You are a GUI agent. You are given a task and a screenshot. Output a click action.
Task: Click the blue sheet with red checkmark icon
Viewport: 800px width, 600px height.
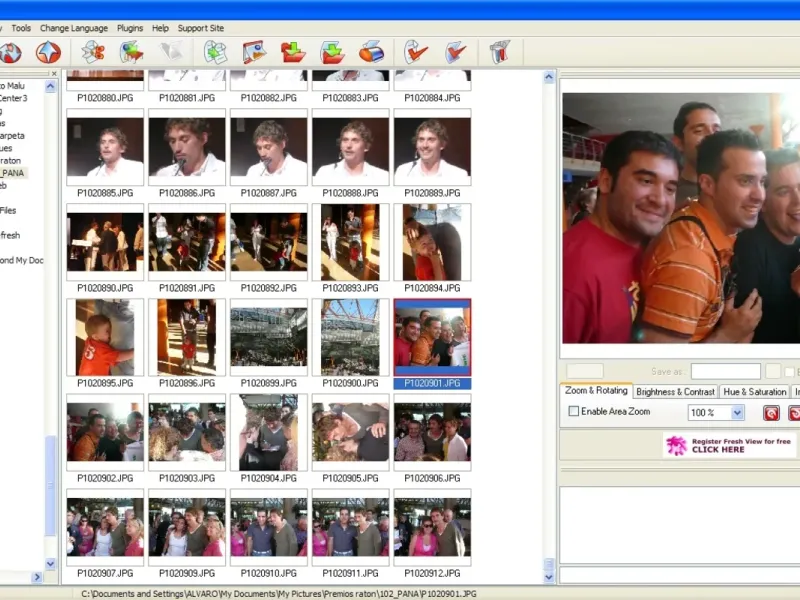[x=455, y=52]
